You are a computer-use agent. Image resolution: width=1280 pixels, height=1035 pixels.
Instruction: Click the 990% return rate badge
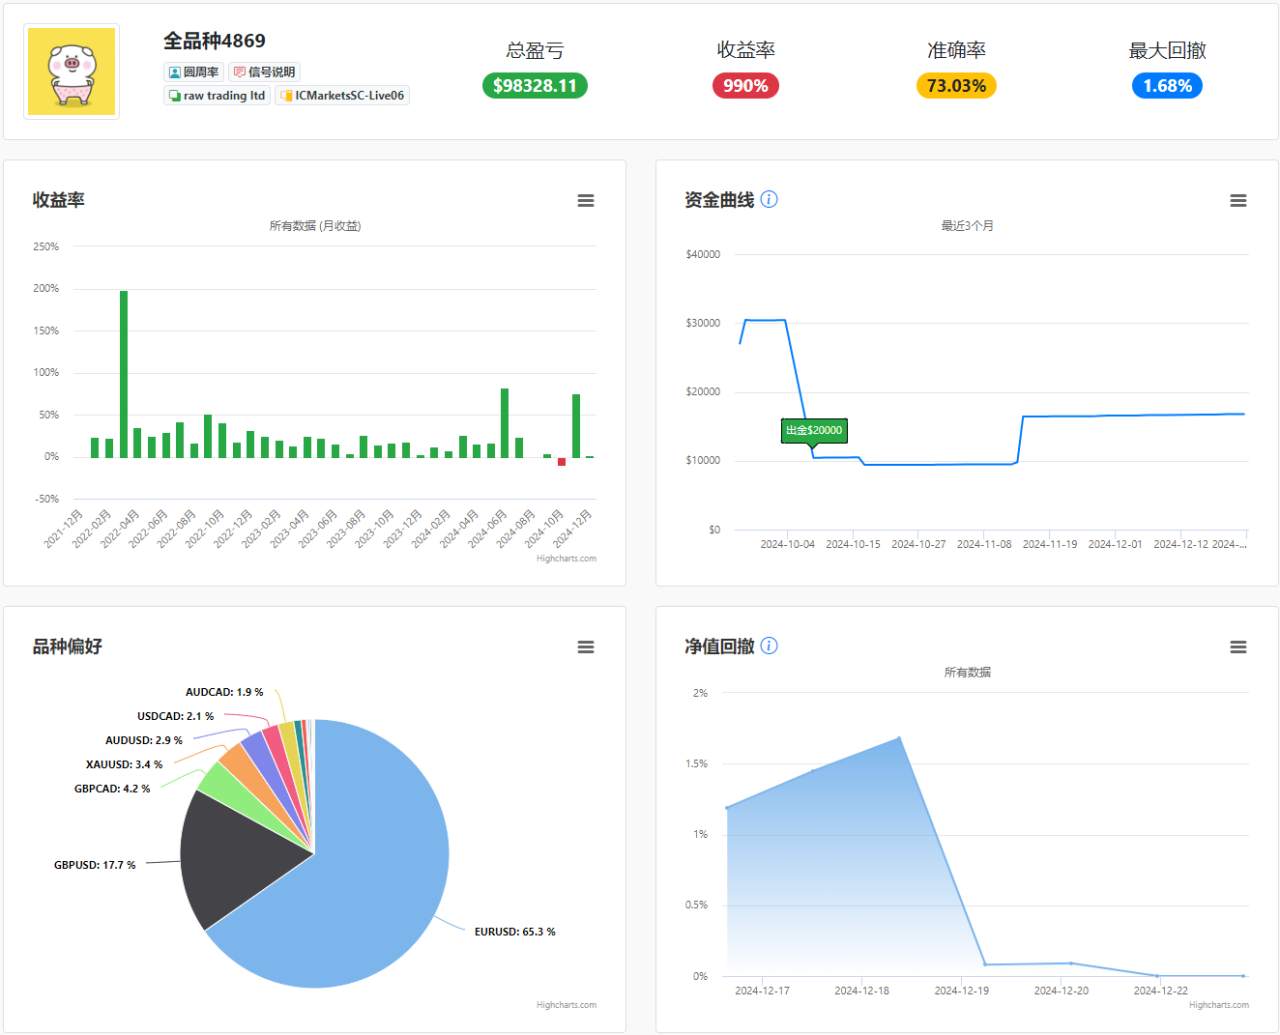[746, 86]
